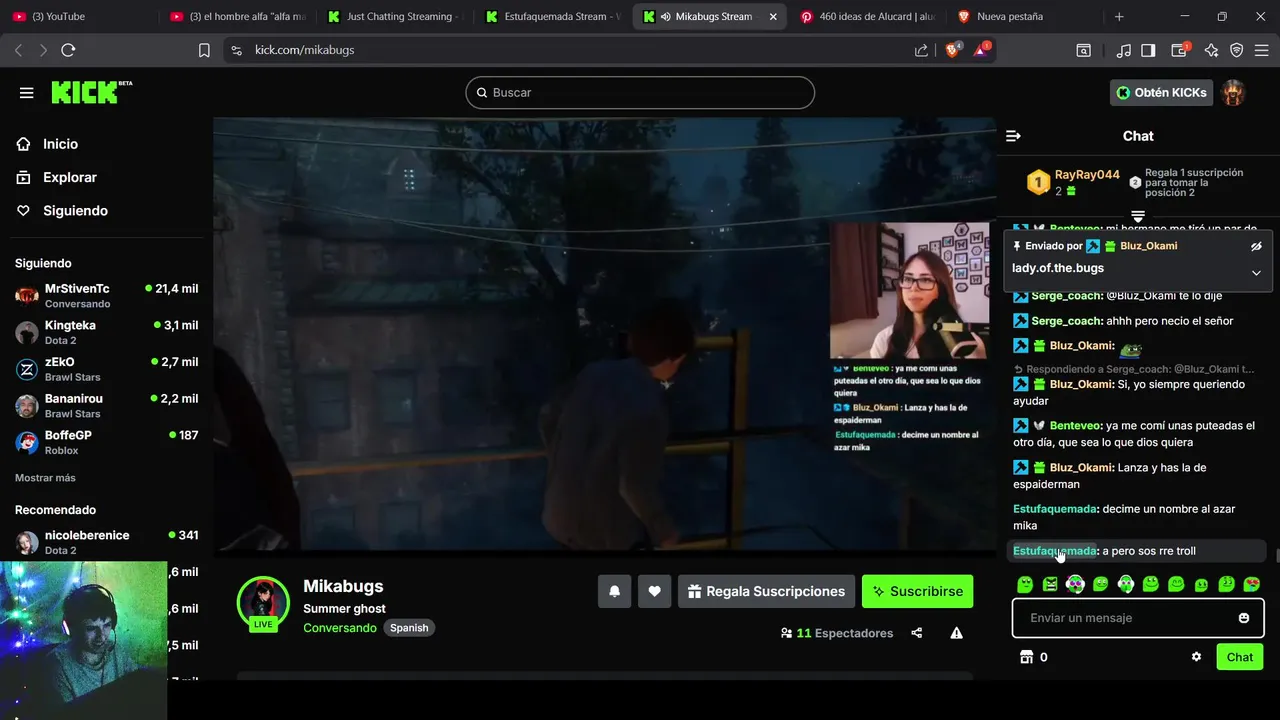Bookmark this page

(204, 50)
